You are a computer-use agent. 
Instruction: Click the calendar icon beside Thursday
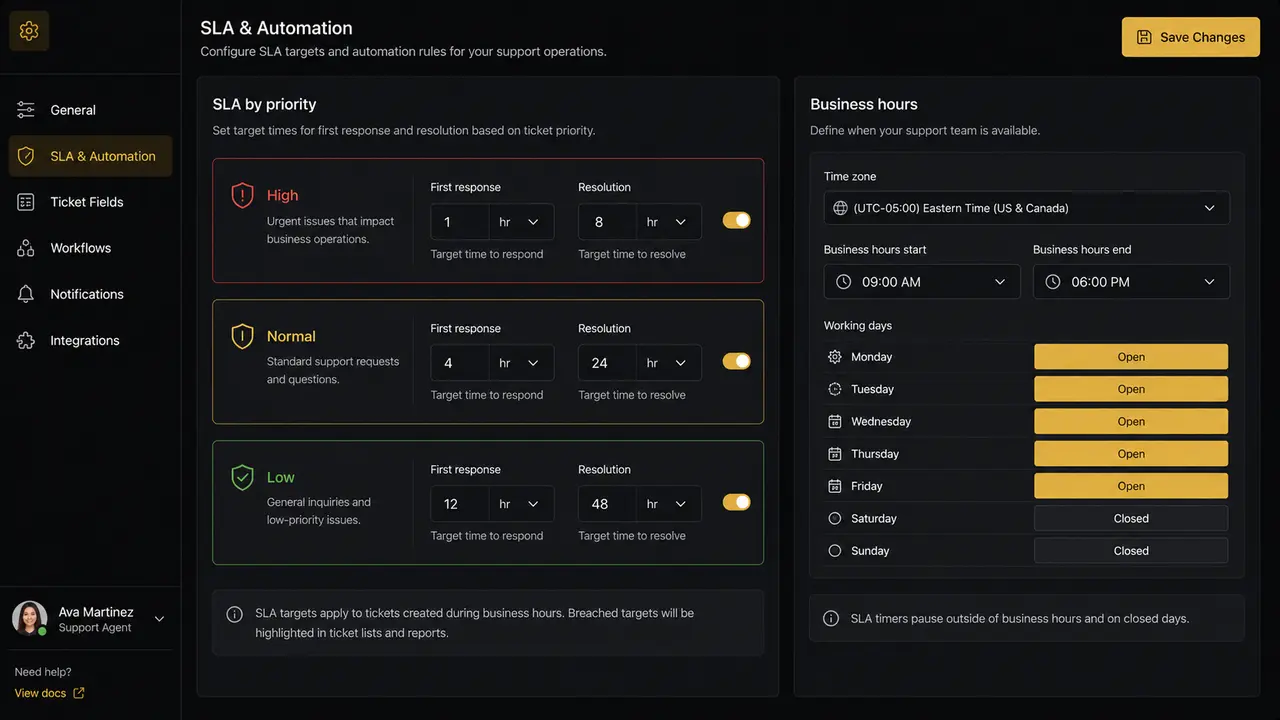point(835,454)
